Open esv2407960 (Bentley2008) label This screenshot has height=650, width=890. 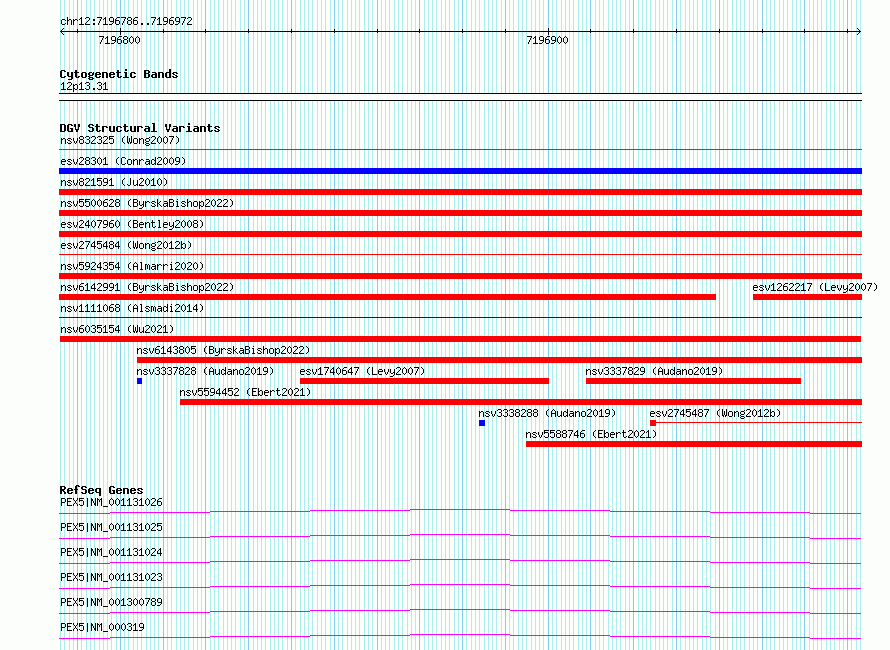pos(132,224)
